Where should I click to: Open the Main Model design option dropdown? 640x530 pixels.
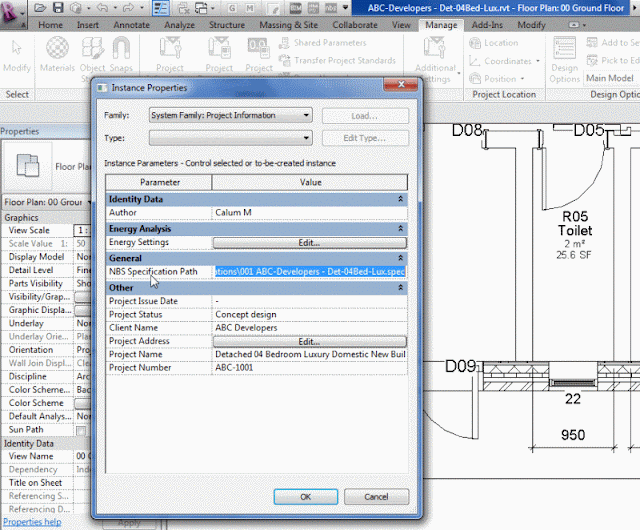point(611,78)
